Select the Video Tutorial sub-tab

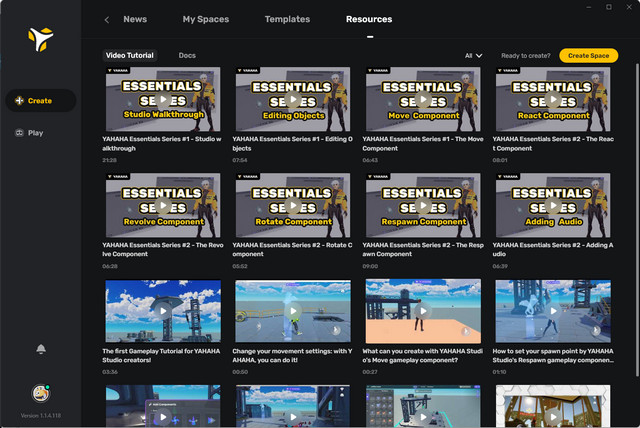pyautogui.click(x=129, y=55)
